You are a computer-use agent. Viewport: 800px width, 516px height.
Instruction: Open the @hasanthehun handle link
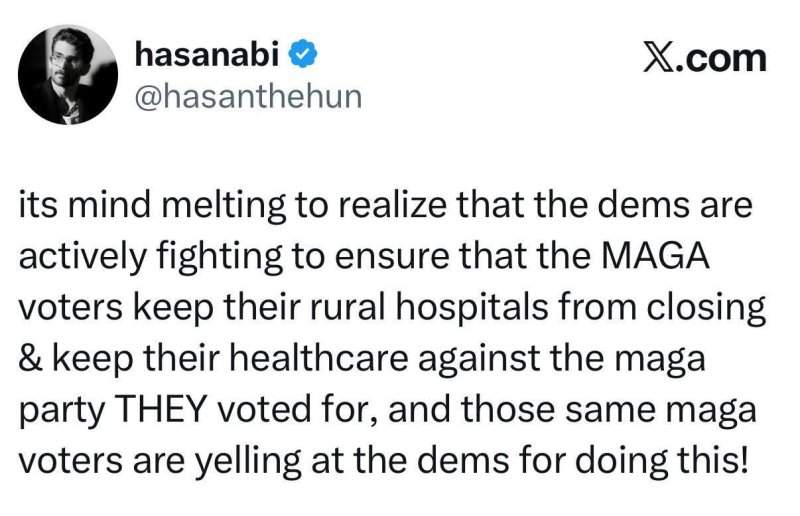point(247,97)
